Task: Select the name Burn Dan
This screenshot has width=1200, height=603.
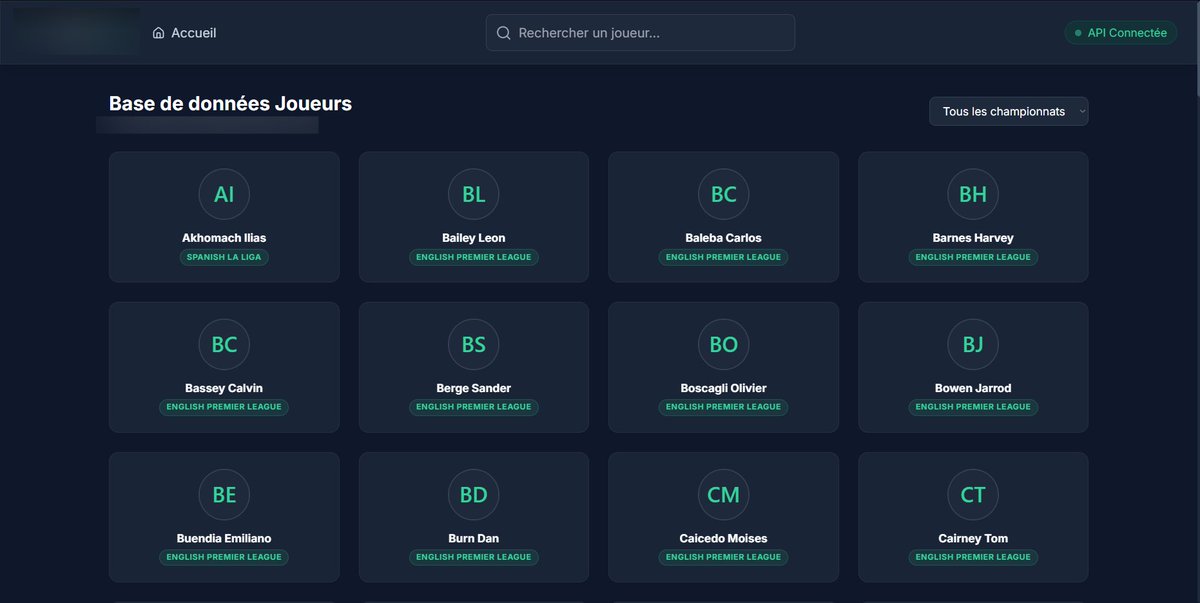Action: click(x=474, y=538)
